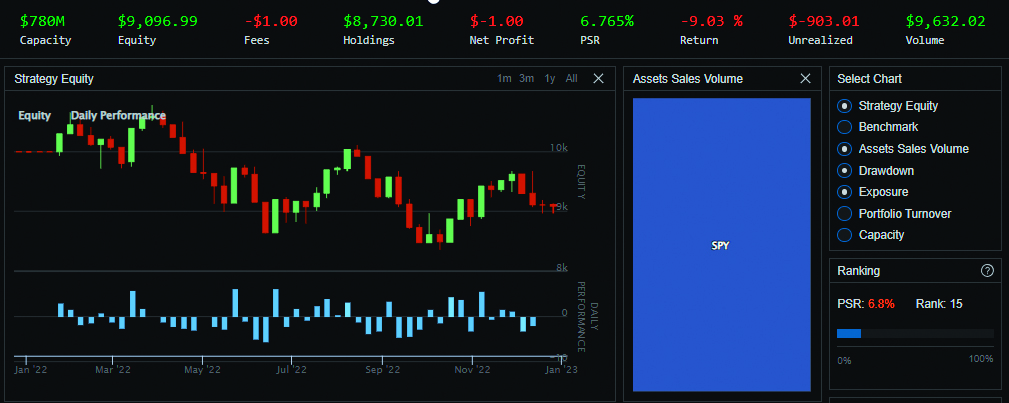Click the $-903.01 Unrealized value
The height and width of the screenshot is (403, 1009).
(x=824, y=21)
